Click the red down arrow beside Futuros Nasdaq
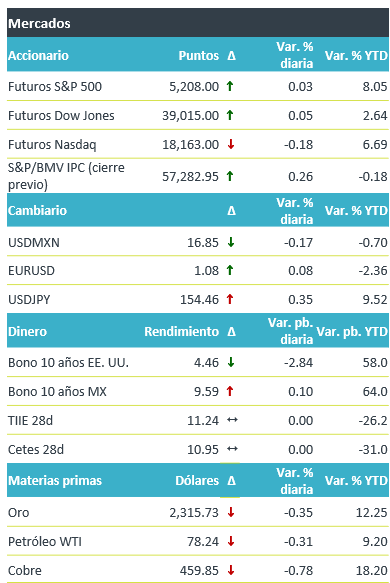This screenshot has width=390, height=583. click(x=231, y=144)
